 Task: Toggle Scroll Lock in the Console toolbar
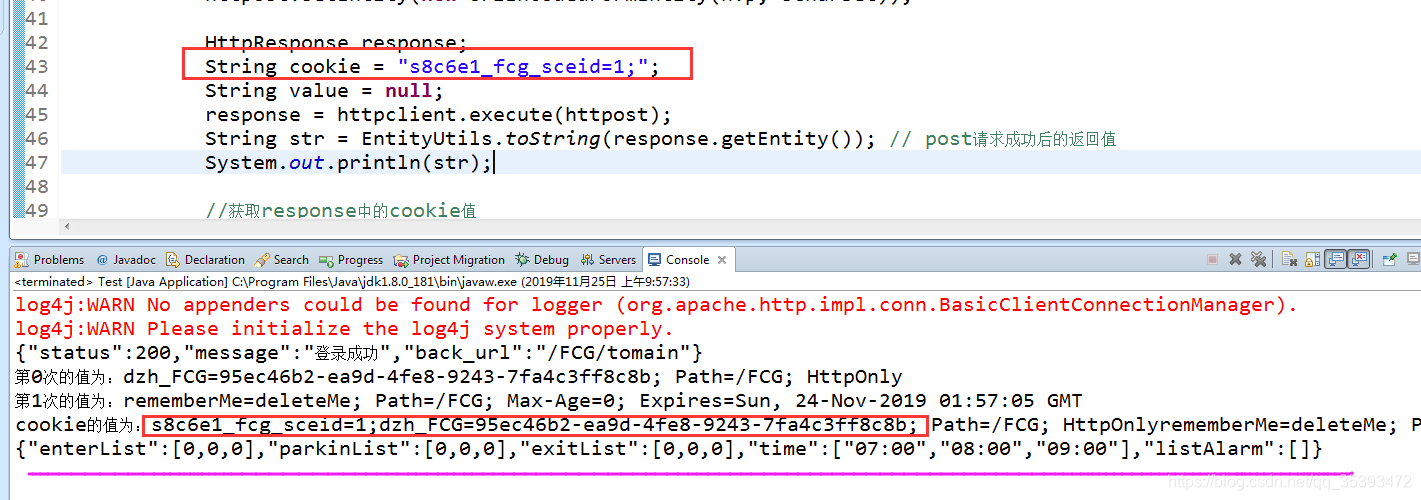tap(1312, 259)
